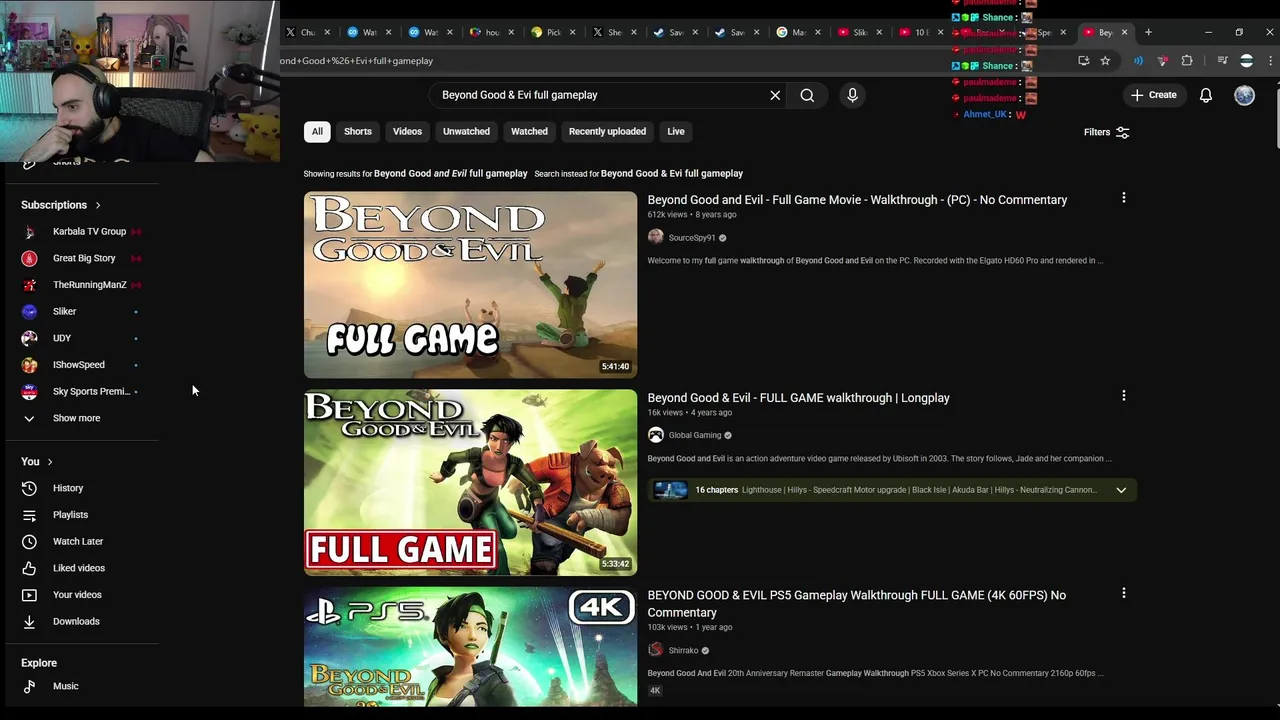Expand the 16 chapters list arrow
The image size is (1280, 720).
click(x=1121, y=490)
